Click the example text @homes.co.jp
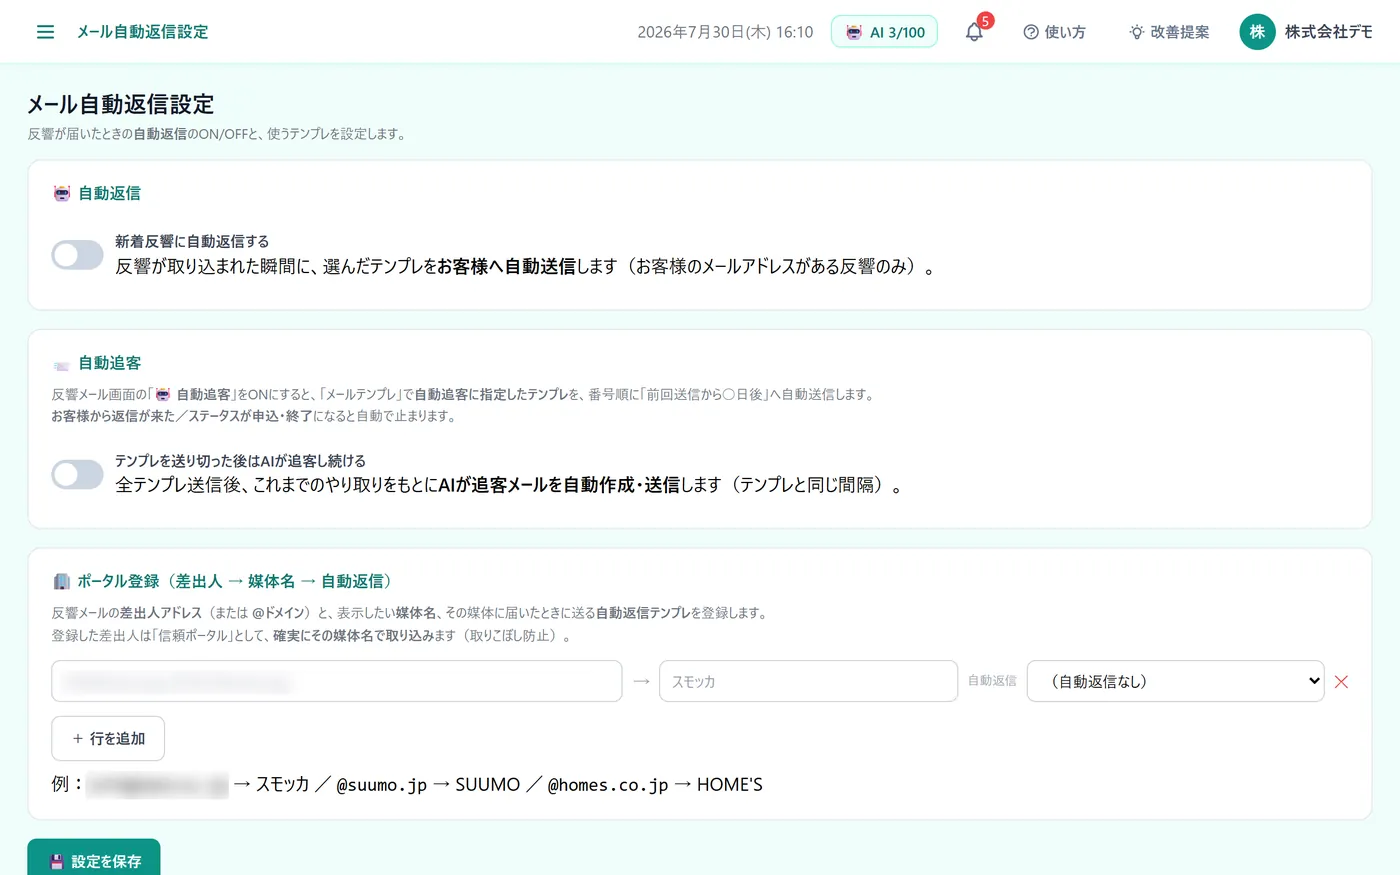The width and height of the screenshot is (1400, 875). point(608,785)
